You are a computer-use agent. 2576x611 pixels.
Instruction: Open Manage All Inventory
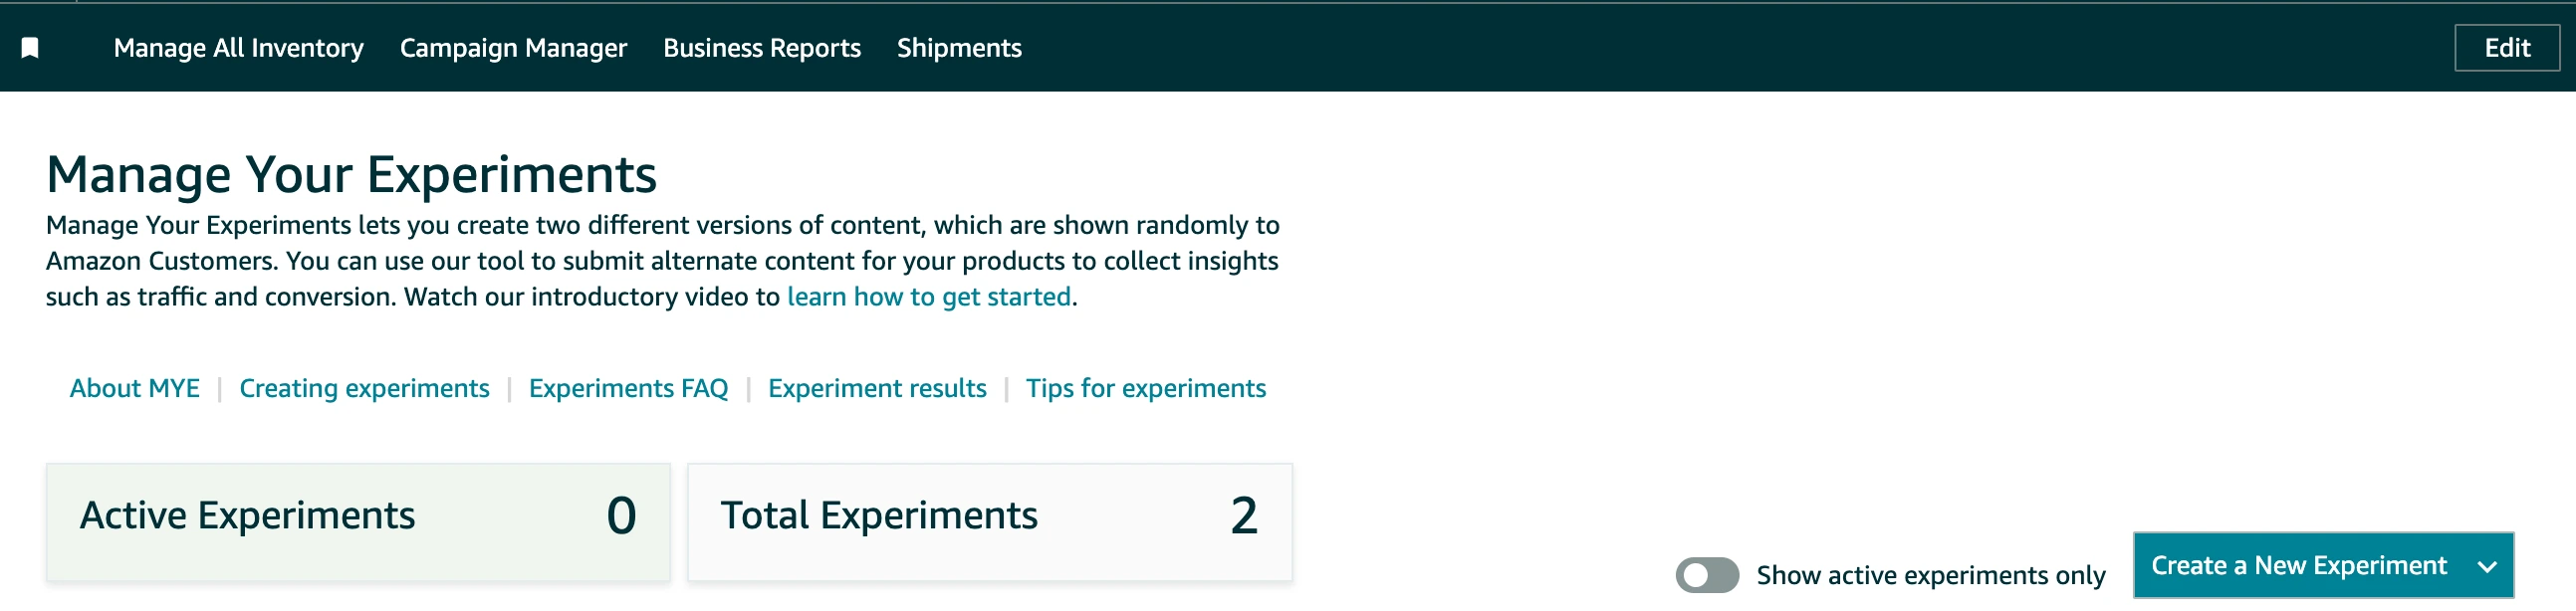(x=238, y=48)
